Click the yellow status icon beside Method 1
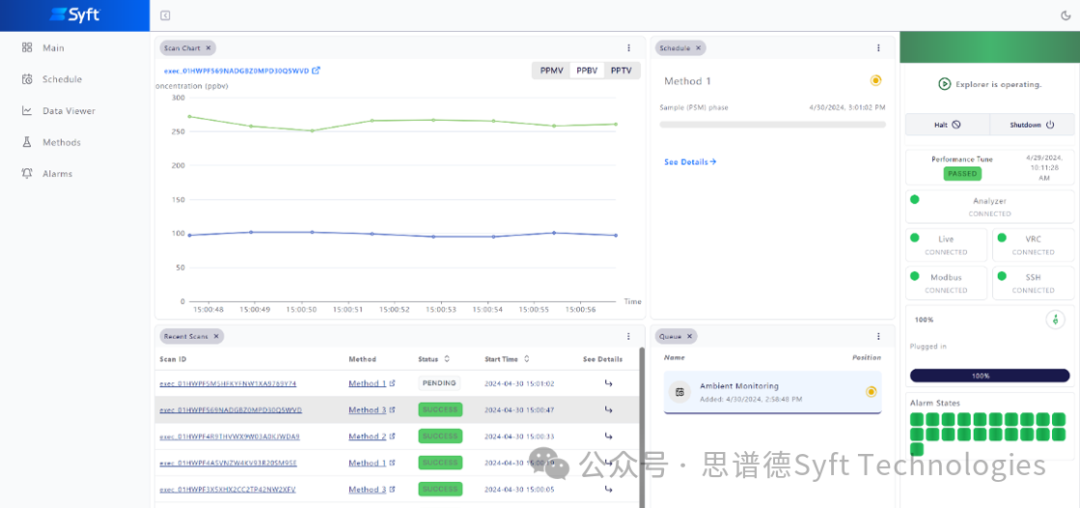Viewport: 1080px width, 508px height. pos(875,81)
